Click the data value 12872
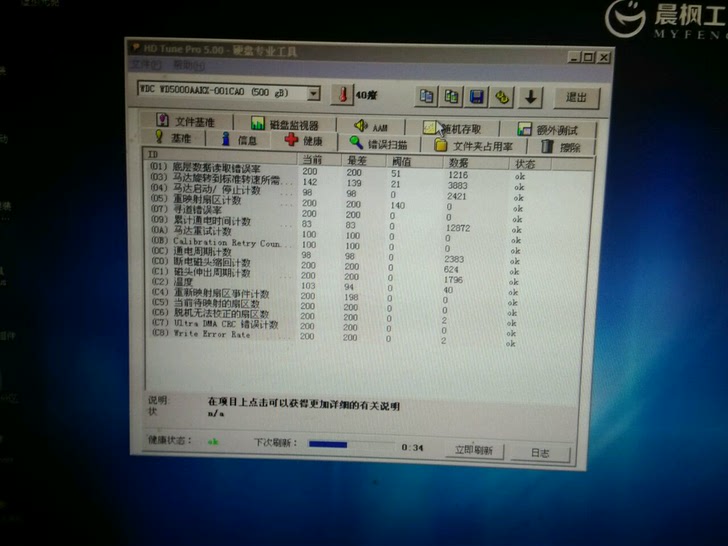728x546 pixels. pyautogui.click(x=458, y=228)
